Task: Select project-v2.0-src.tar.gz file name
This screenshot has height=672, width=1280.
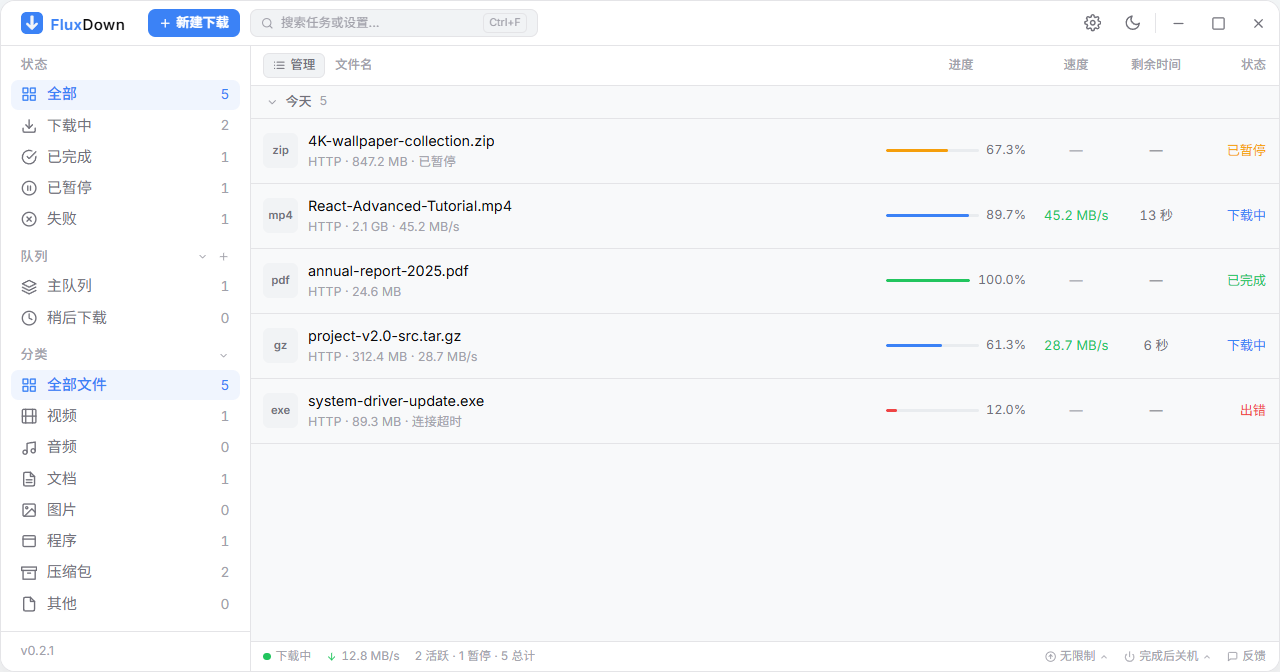Action: 384,336
